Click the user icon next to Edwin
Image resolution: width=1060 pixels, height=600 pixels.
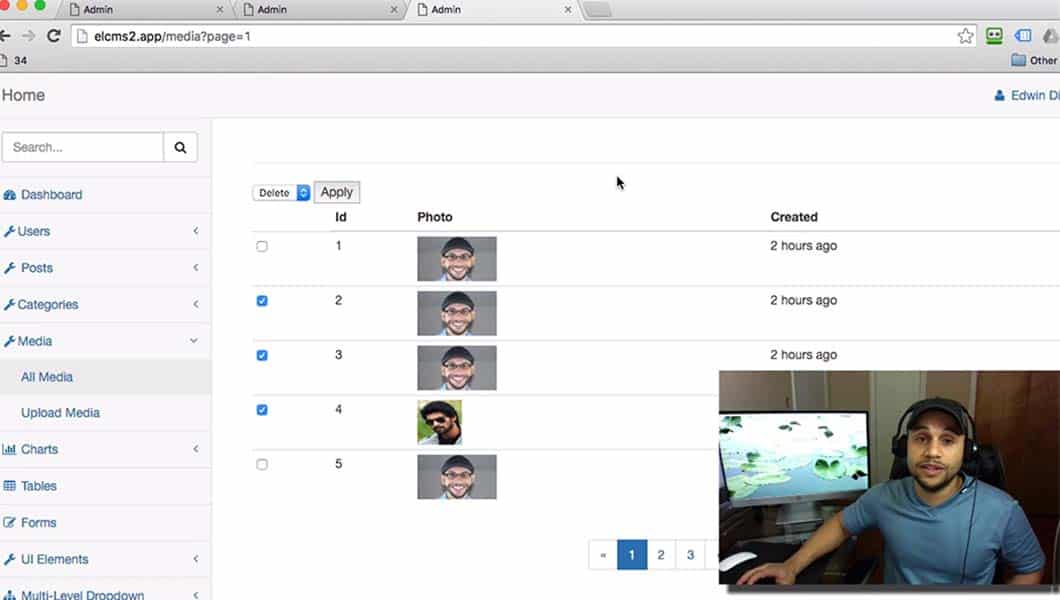click(x=999, y=95)
